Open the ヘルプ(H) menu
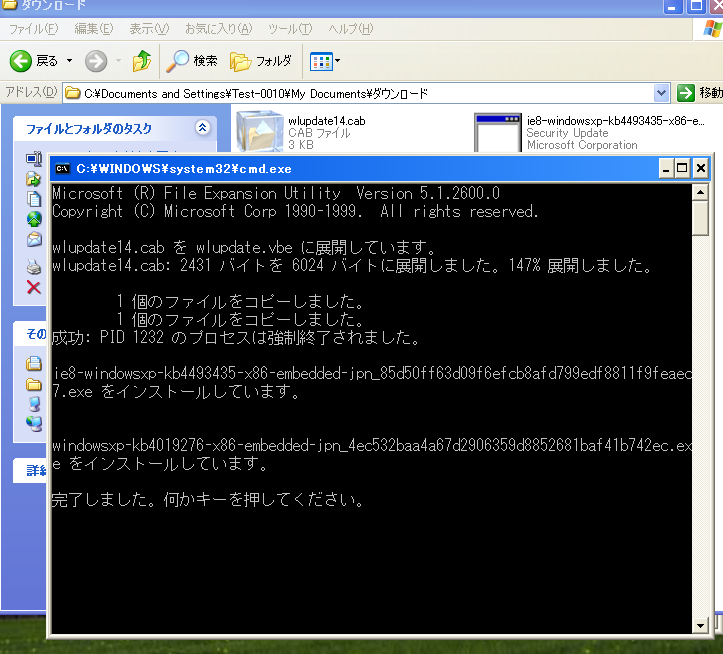 coord(350,29)
